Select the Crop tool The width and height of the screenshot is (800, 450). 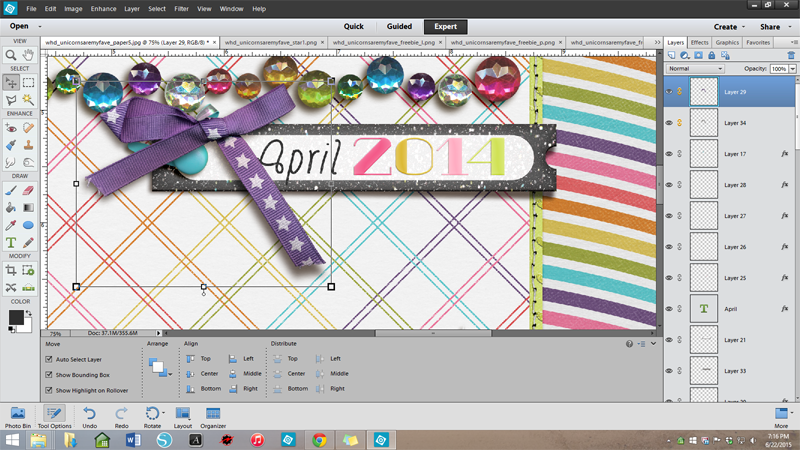click(x=11, y=270)
